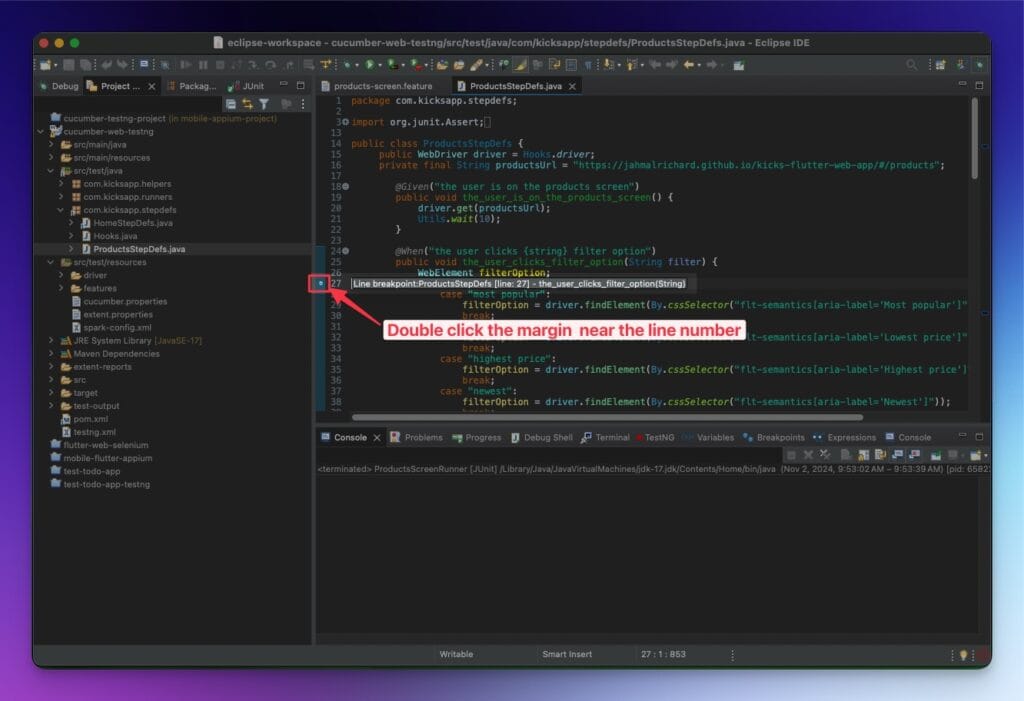Toggle Word Wrap in Console toolbar
Image resolution: width=1024 pixels, height=701 pixels.
(880, 455)
